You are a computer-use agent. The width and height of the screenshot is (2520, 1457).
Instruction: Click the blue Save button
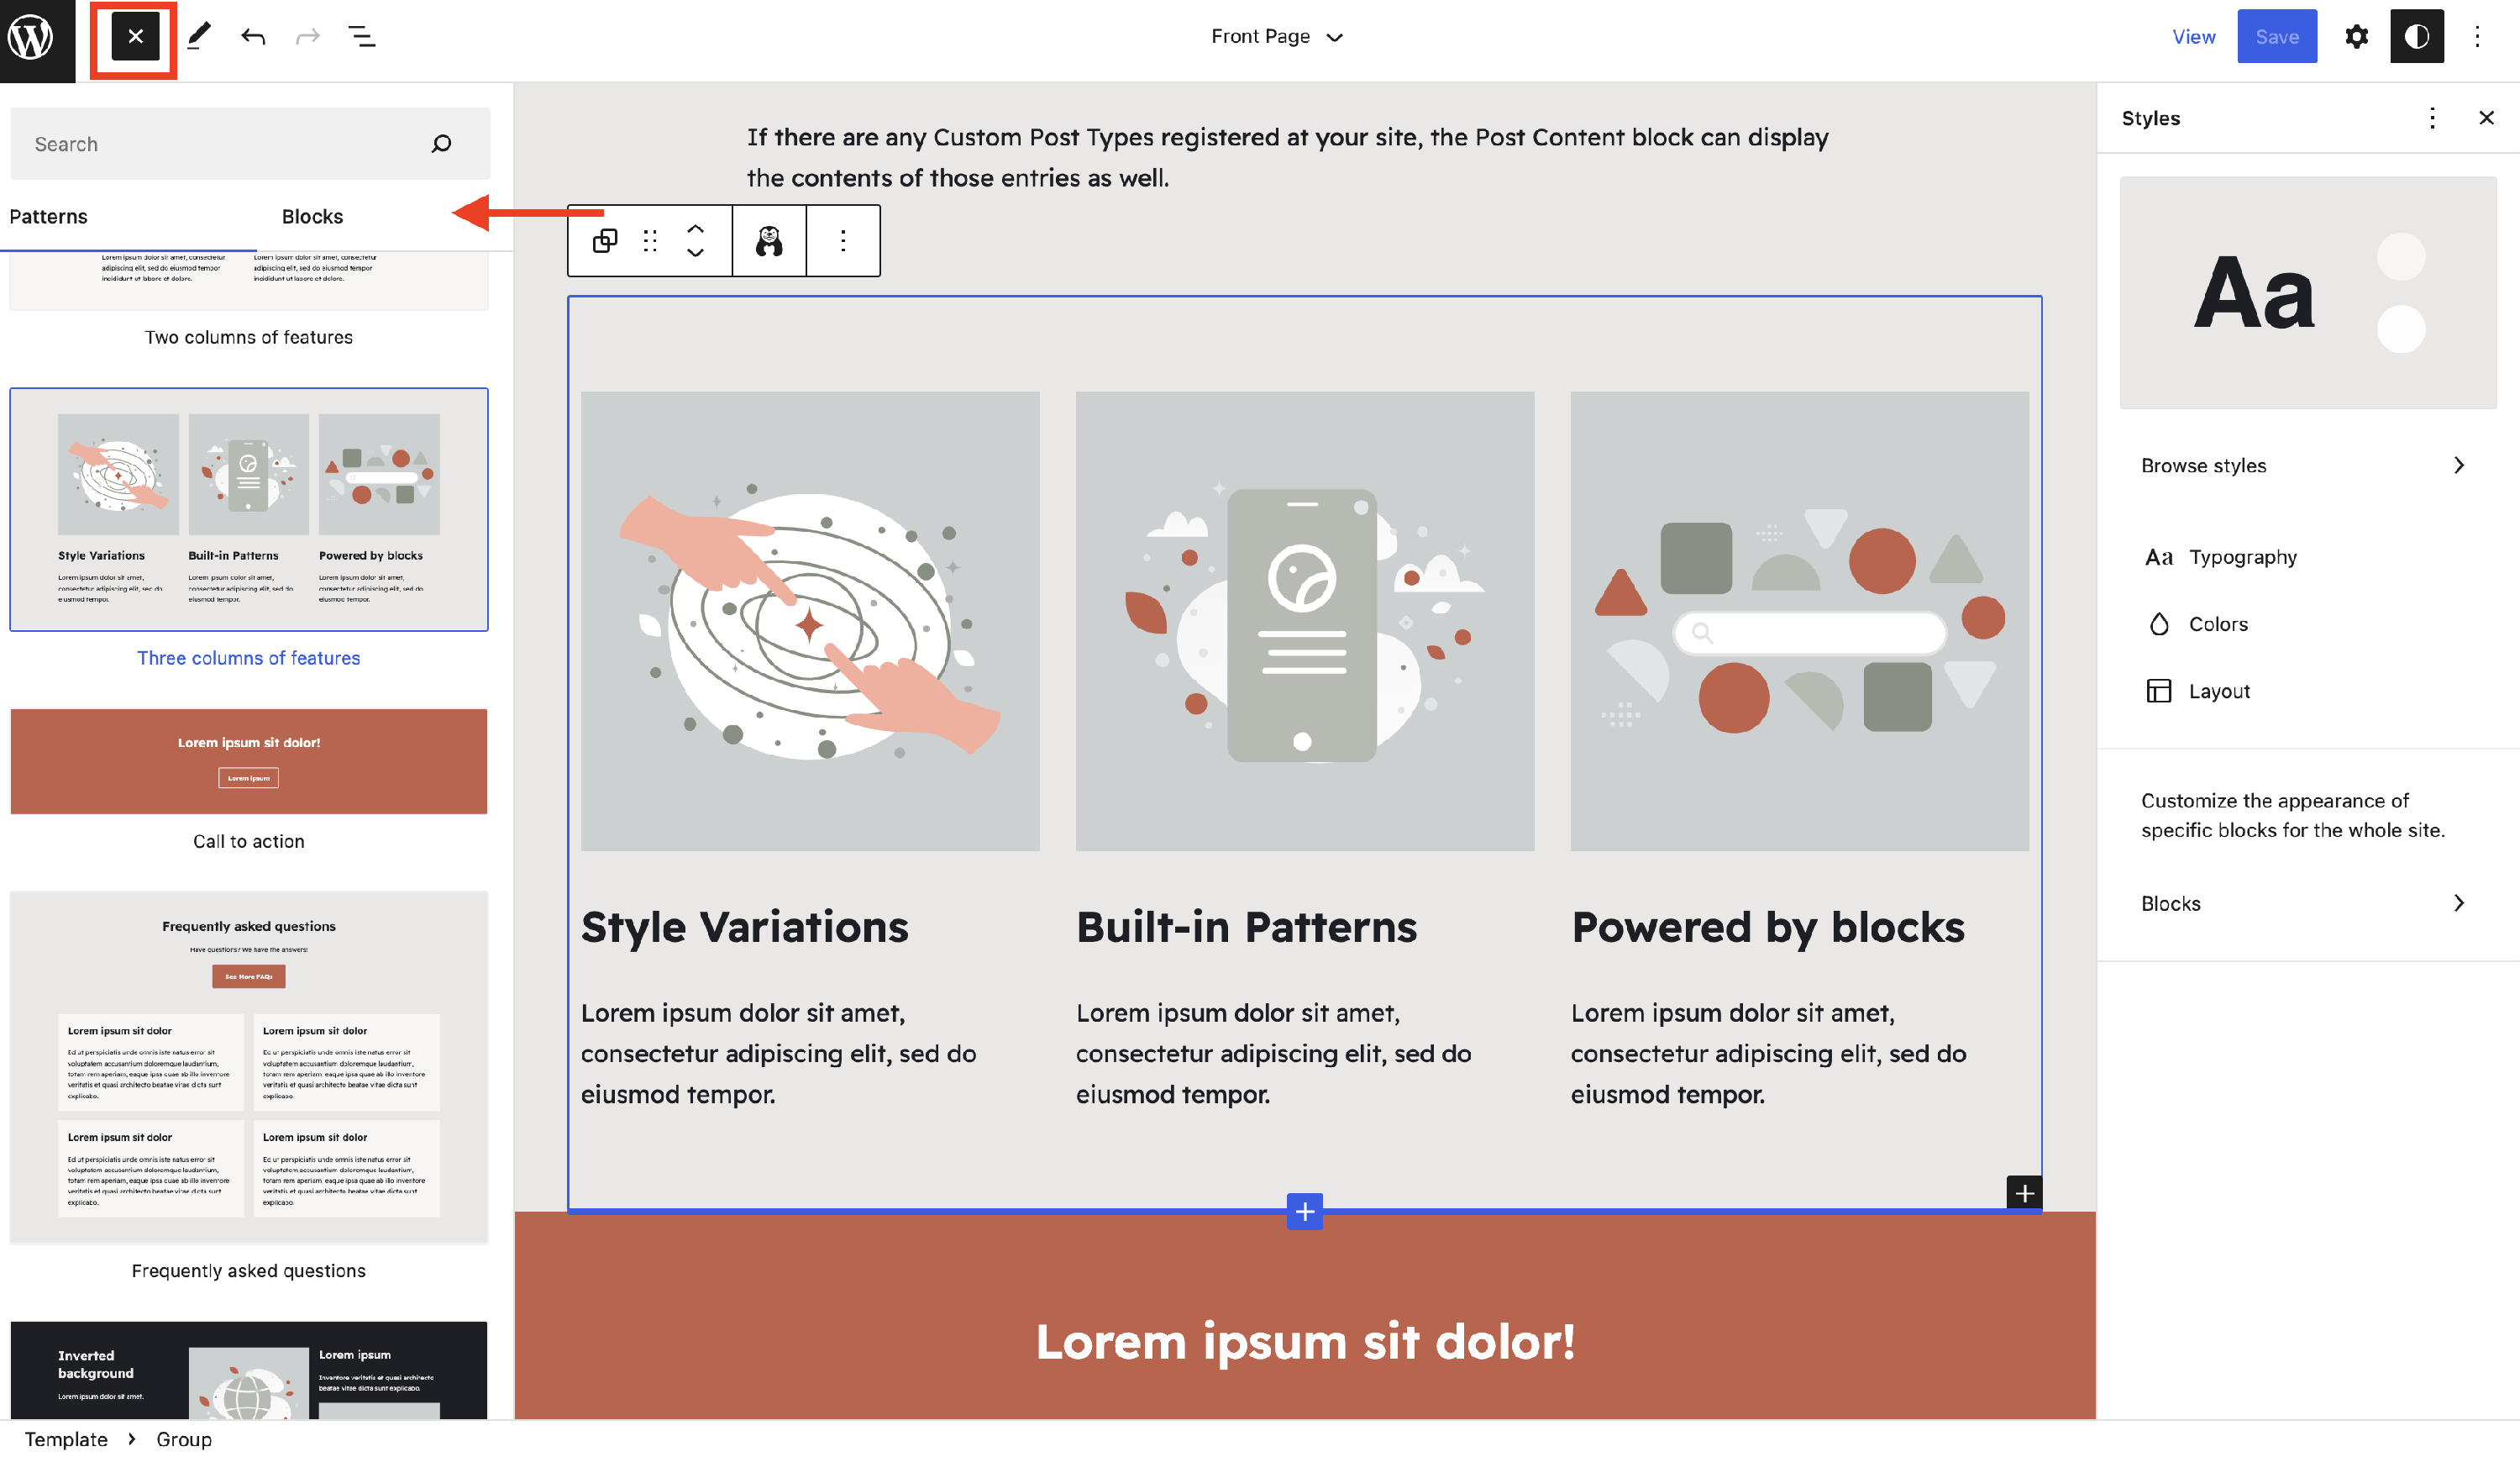coord(2276,37)
